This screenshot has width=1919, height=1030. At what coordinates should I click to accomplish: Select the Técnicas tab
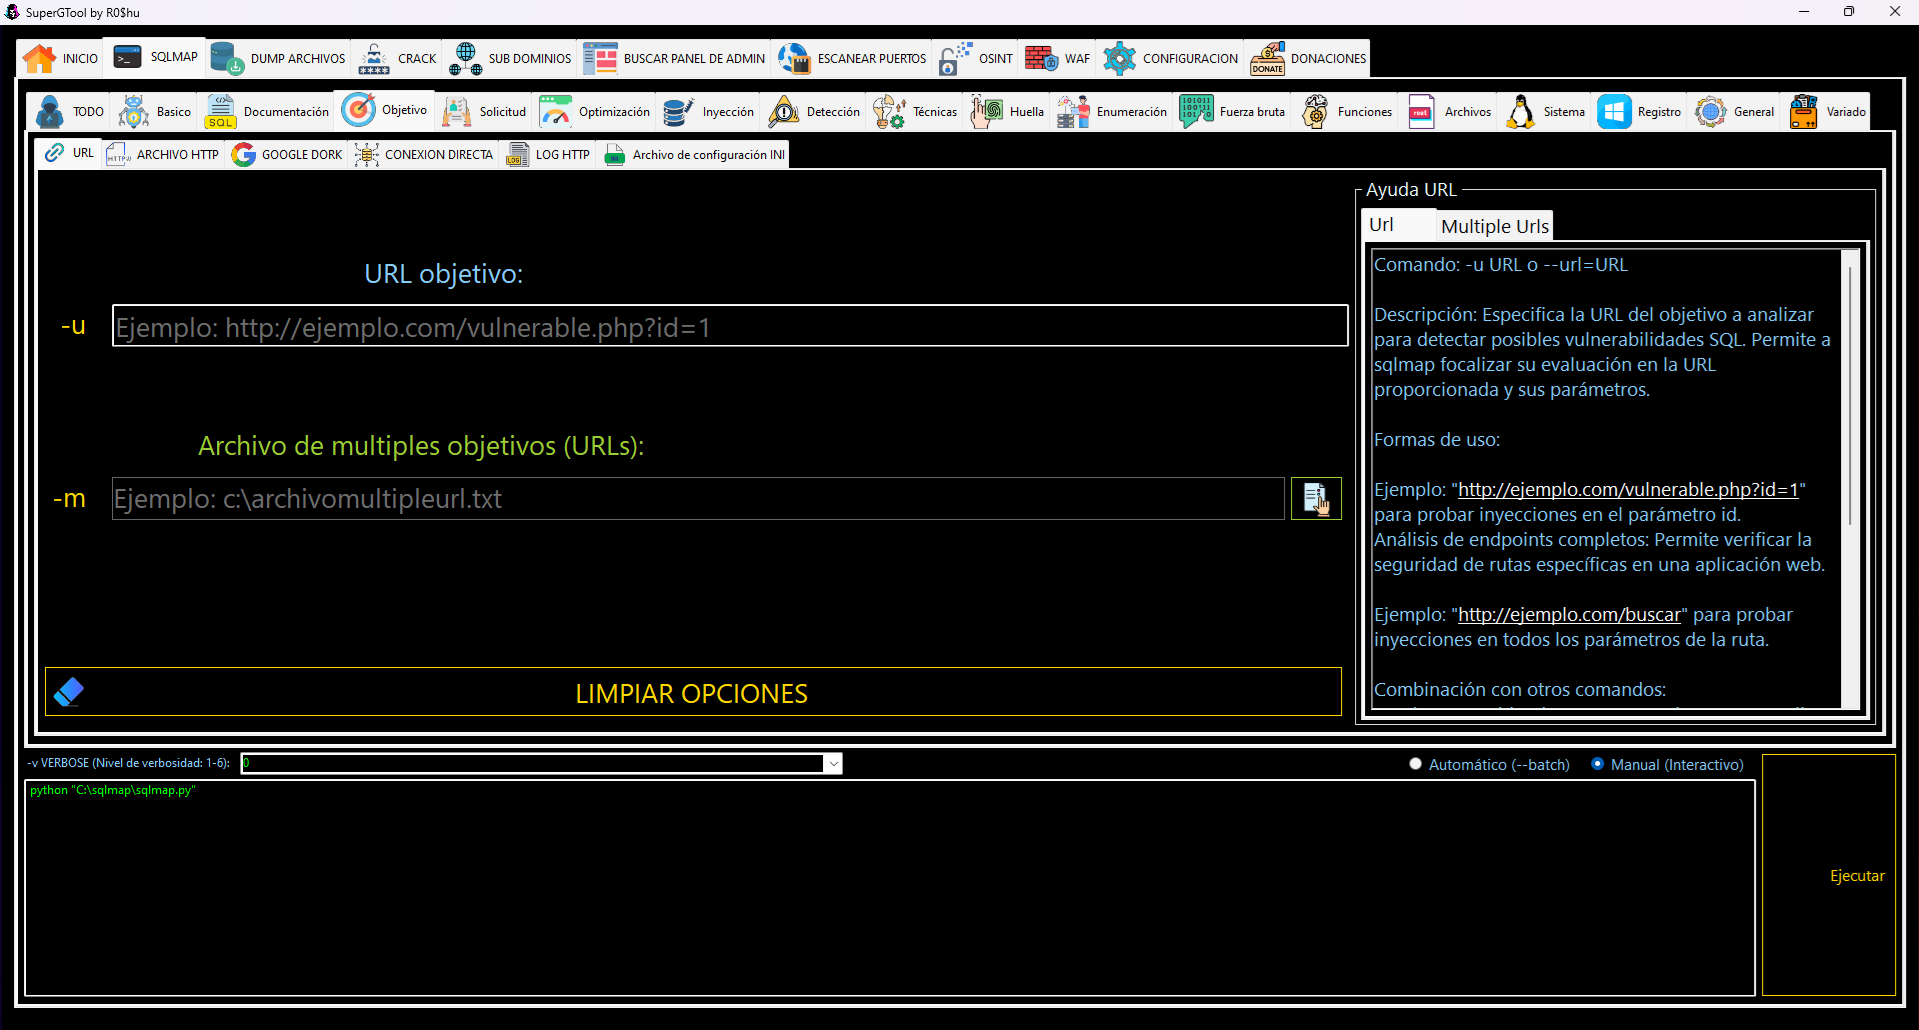pyautogui.click(x=914, y=112)
